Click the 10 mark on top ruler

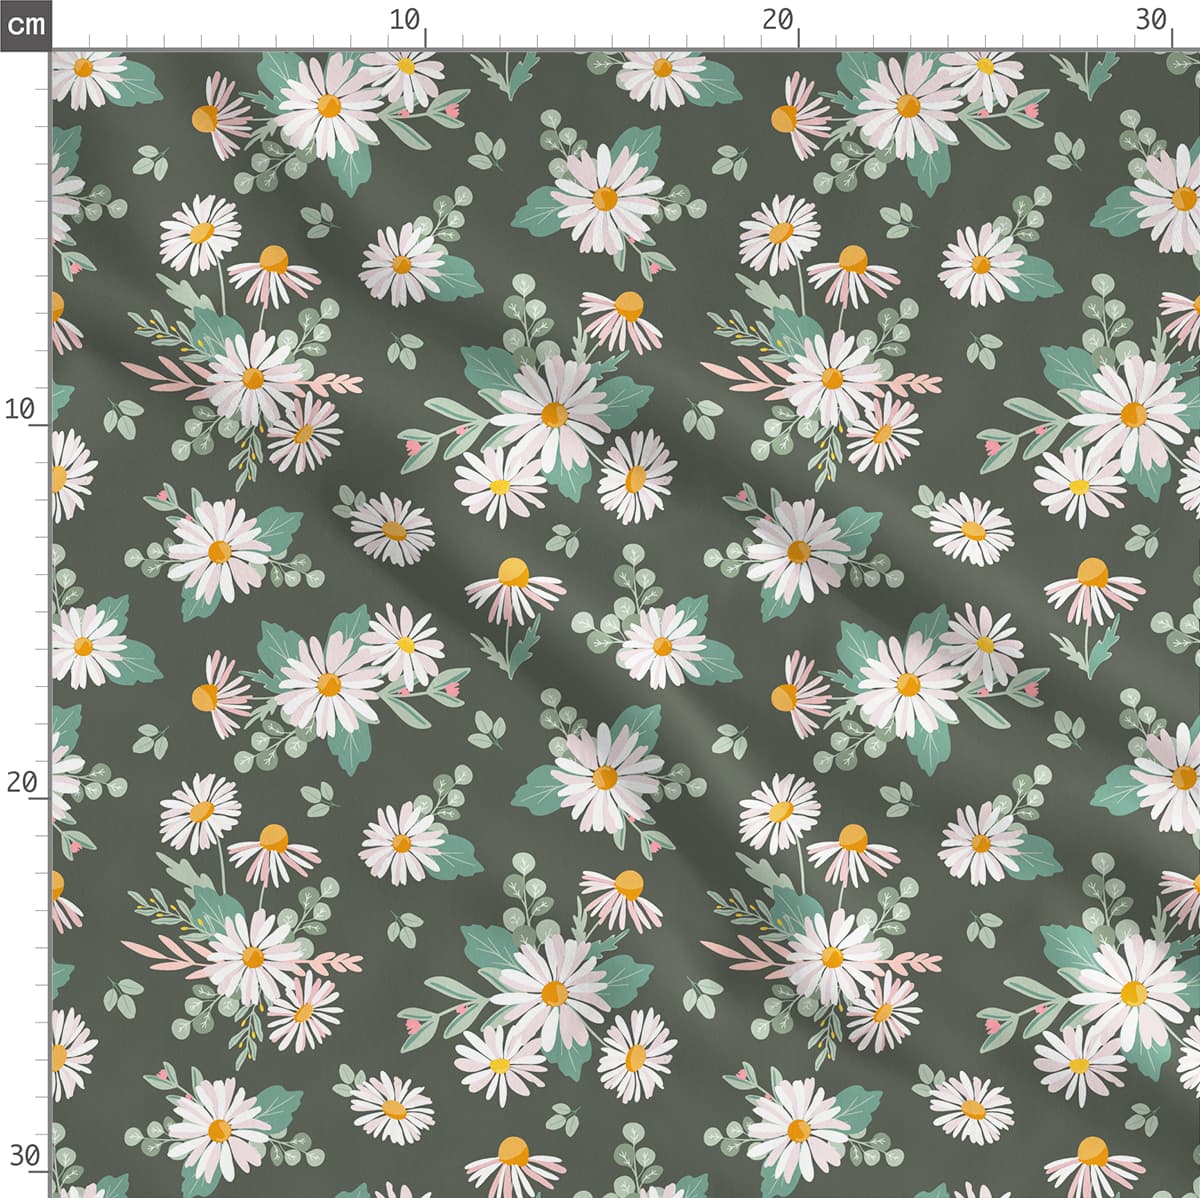pyautogui.click(x=405, y=19)
